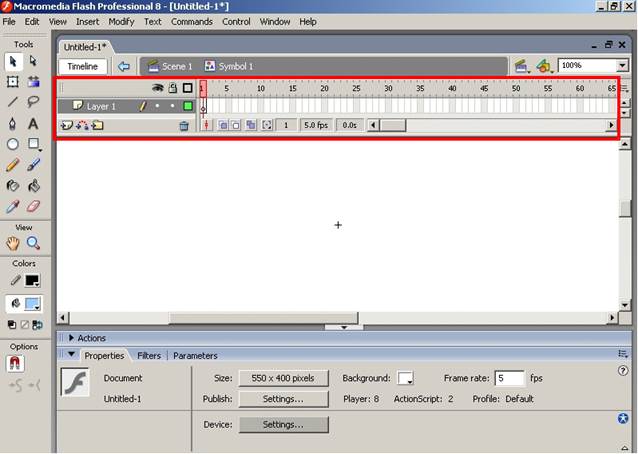Switch to the Parameters tab
Viewport: 638px width, 454px height.
pyautogui.click(x=195, y=356)
